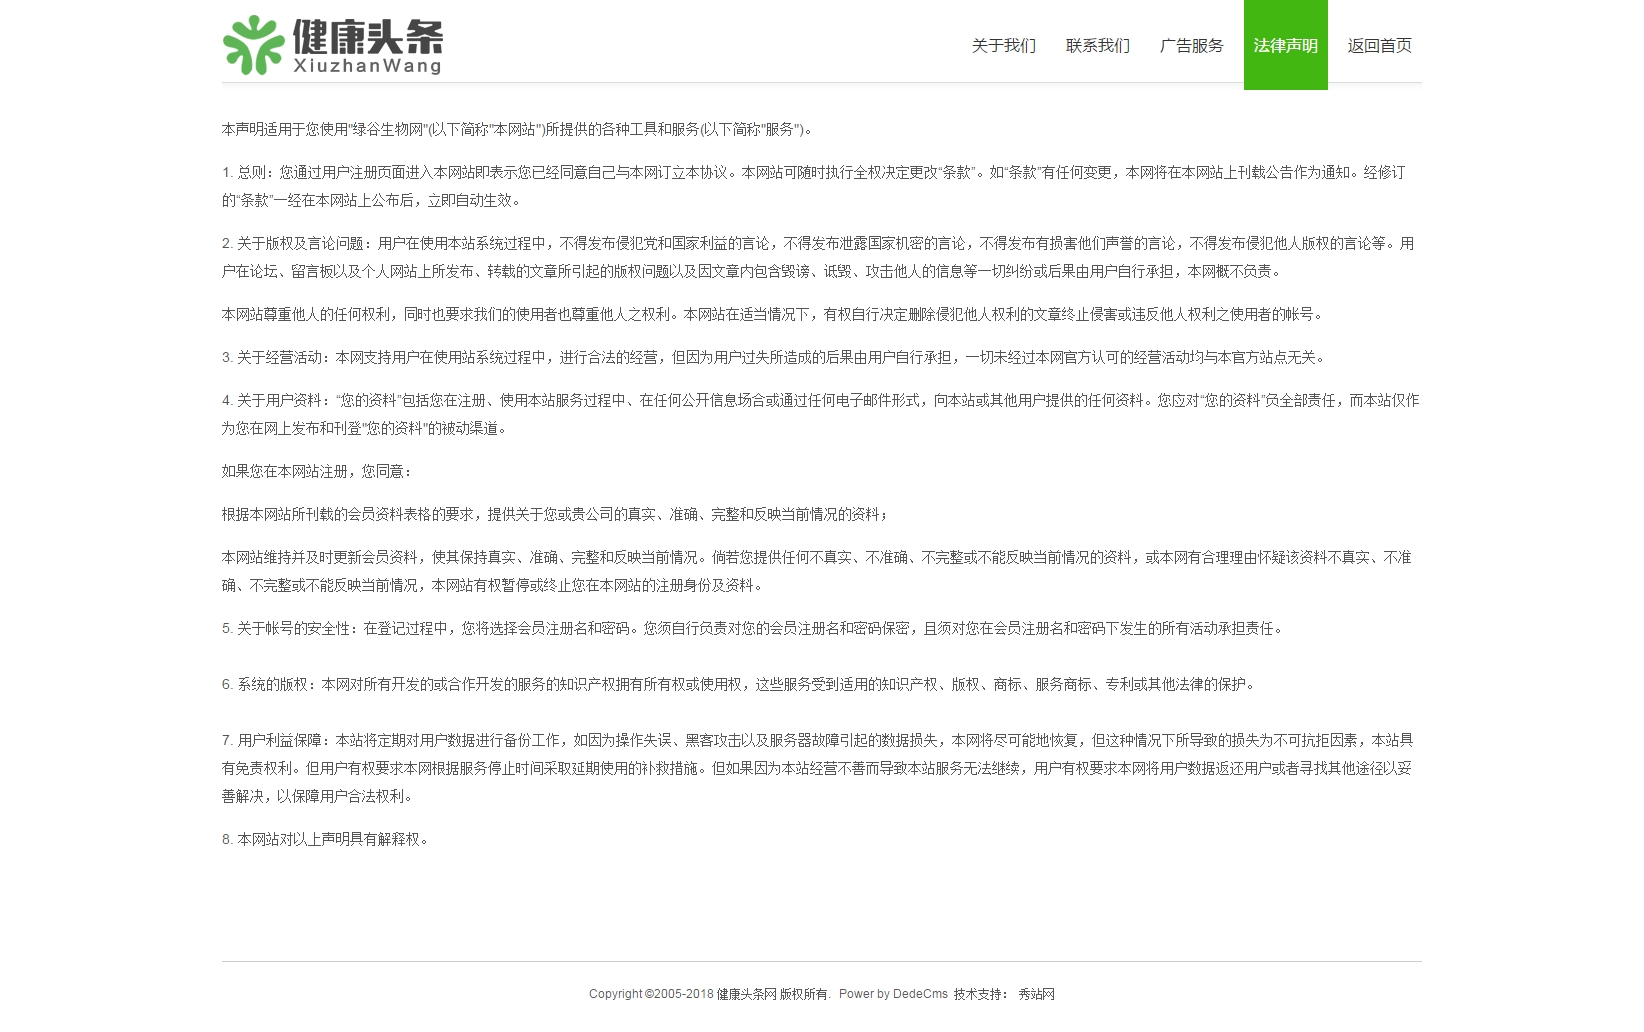
Task: Click the clause beginning 3. 关于经营活动
Action: pyautogui.click(x=775, y=357)
